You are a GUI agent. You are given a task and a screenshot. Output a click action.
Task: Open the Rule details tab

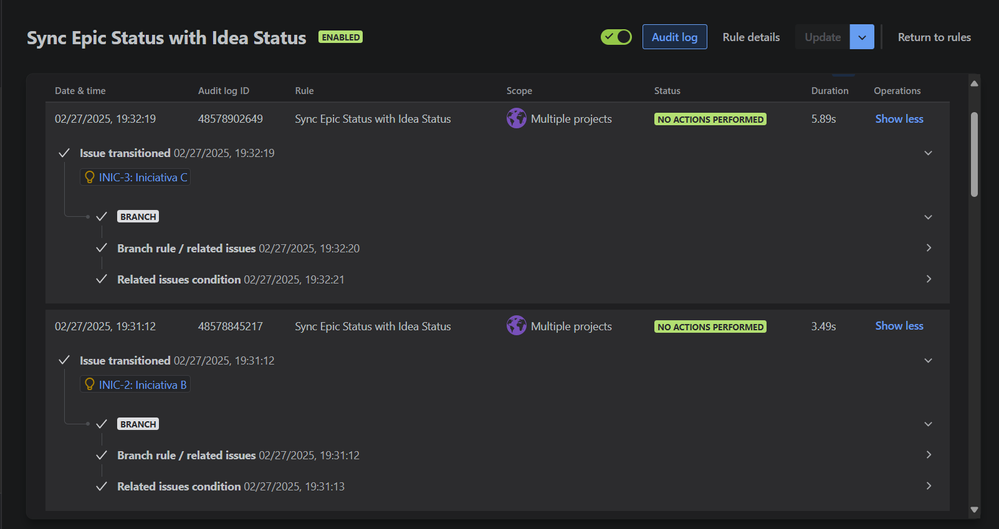751,37
